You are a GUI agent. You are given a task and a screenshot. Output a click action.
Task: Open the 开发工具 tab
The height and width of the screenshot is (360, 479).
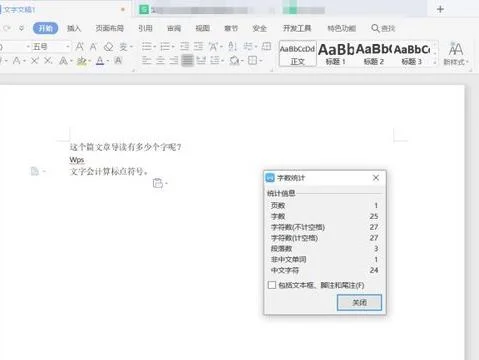tap(297, 28)
